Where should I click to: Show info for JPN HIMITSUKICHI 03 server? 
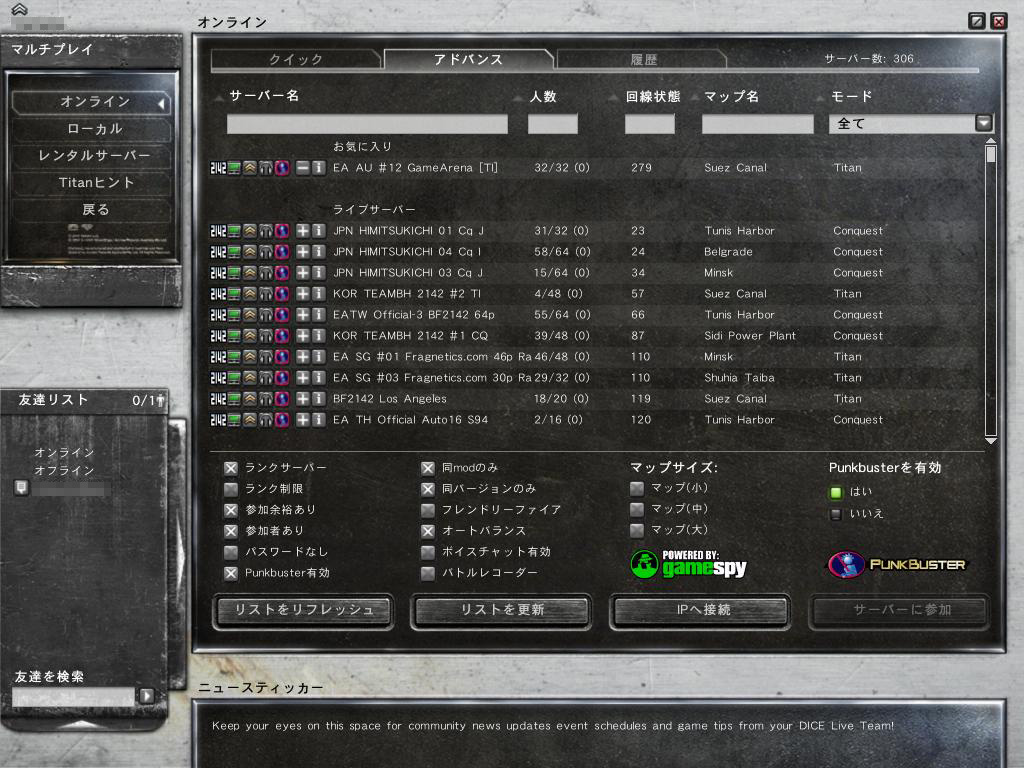[319, 272]
